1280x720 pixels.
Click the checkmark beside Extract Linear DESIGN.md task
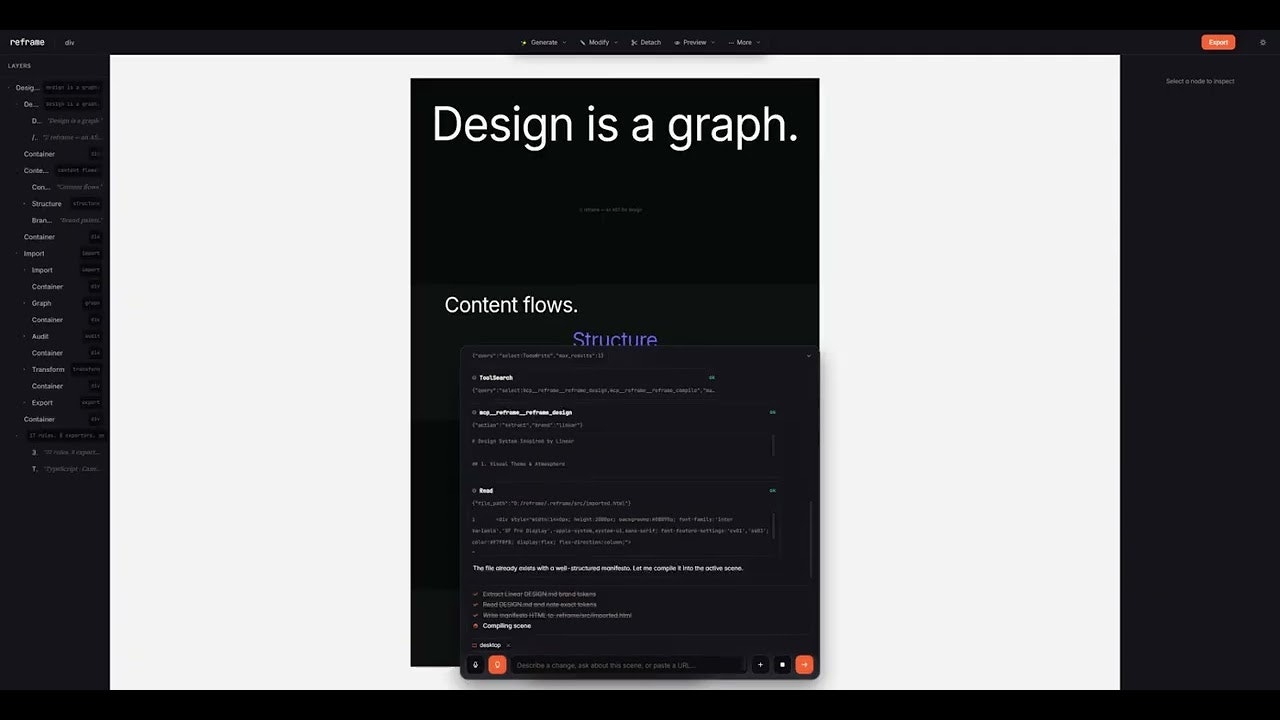point(476,594)
